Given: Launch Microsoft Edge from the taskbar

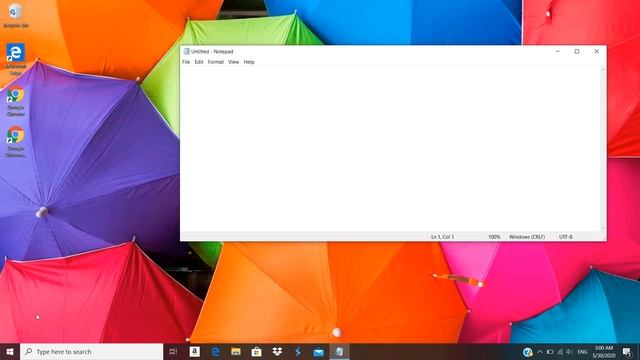Looking at the screenshot, I should (x=216, y=351).
